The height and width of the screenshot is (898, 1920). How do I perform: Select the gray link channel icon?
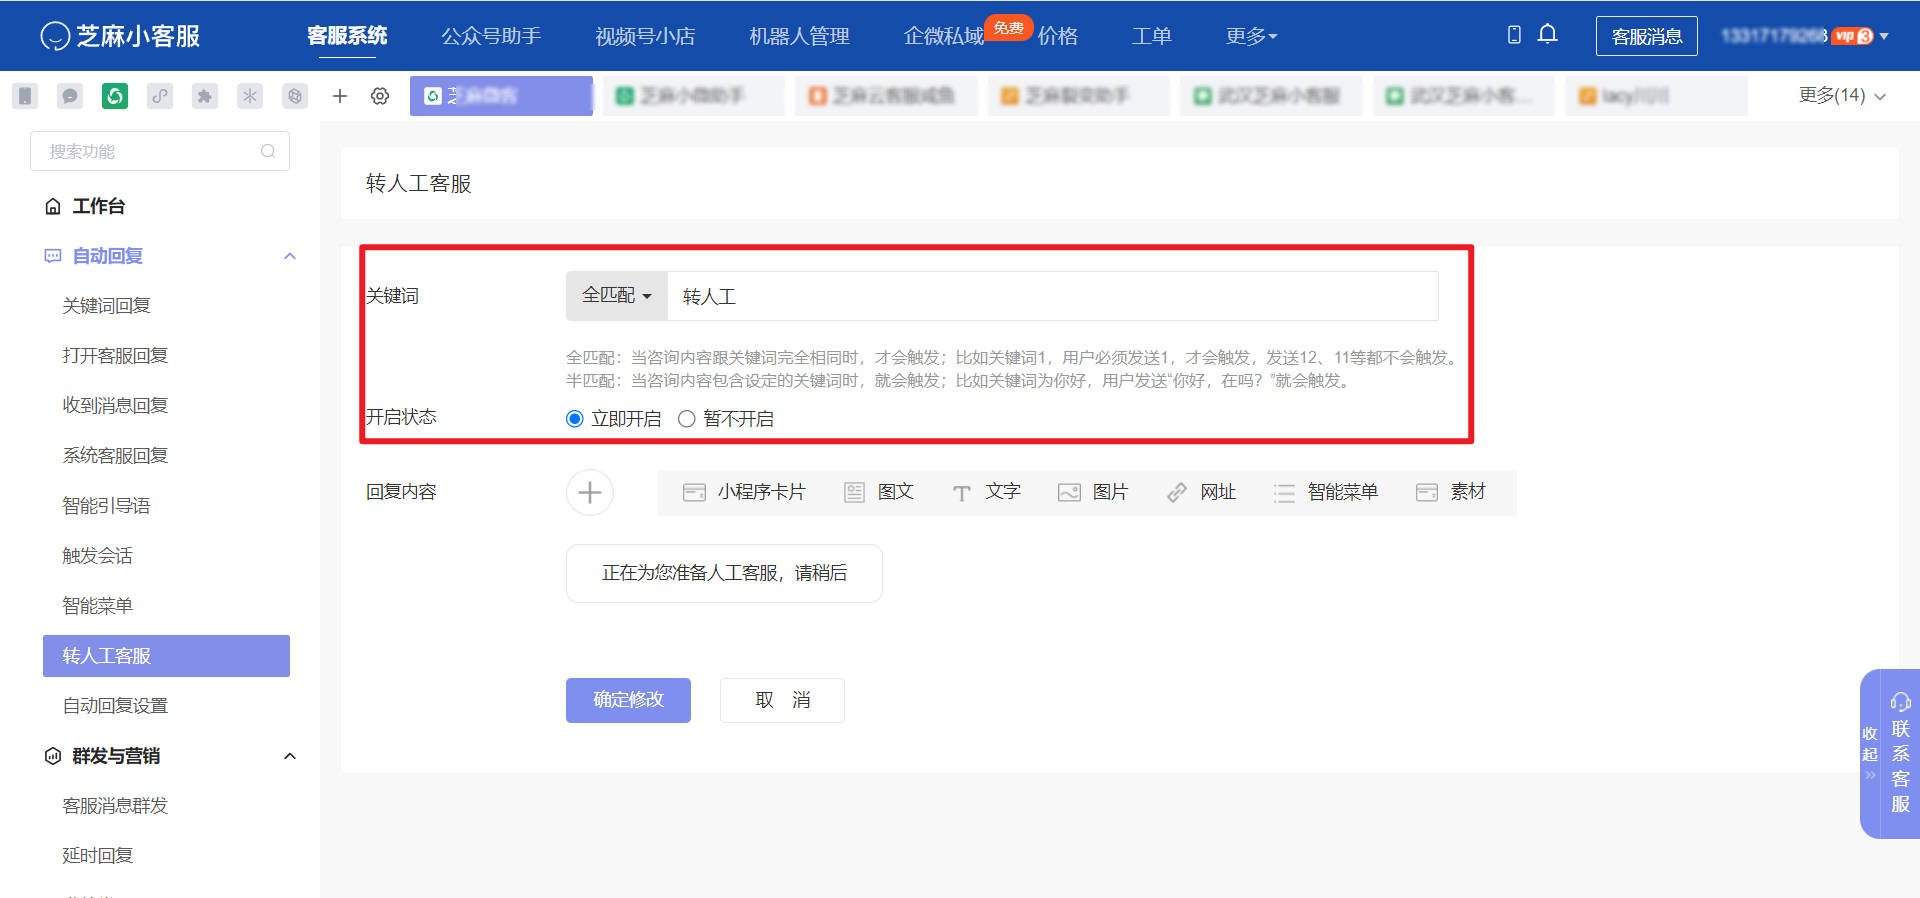[160, 96]
